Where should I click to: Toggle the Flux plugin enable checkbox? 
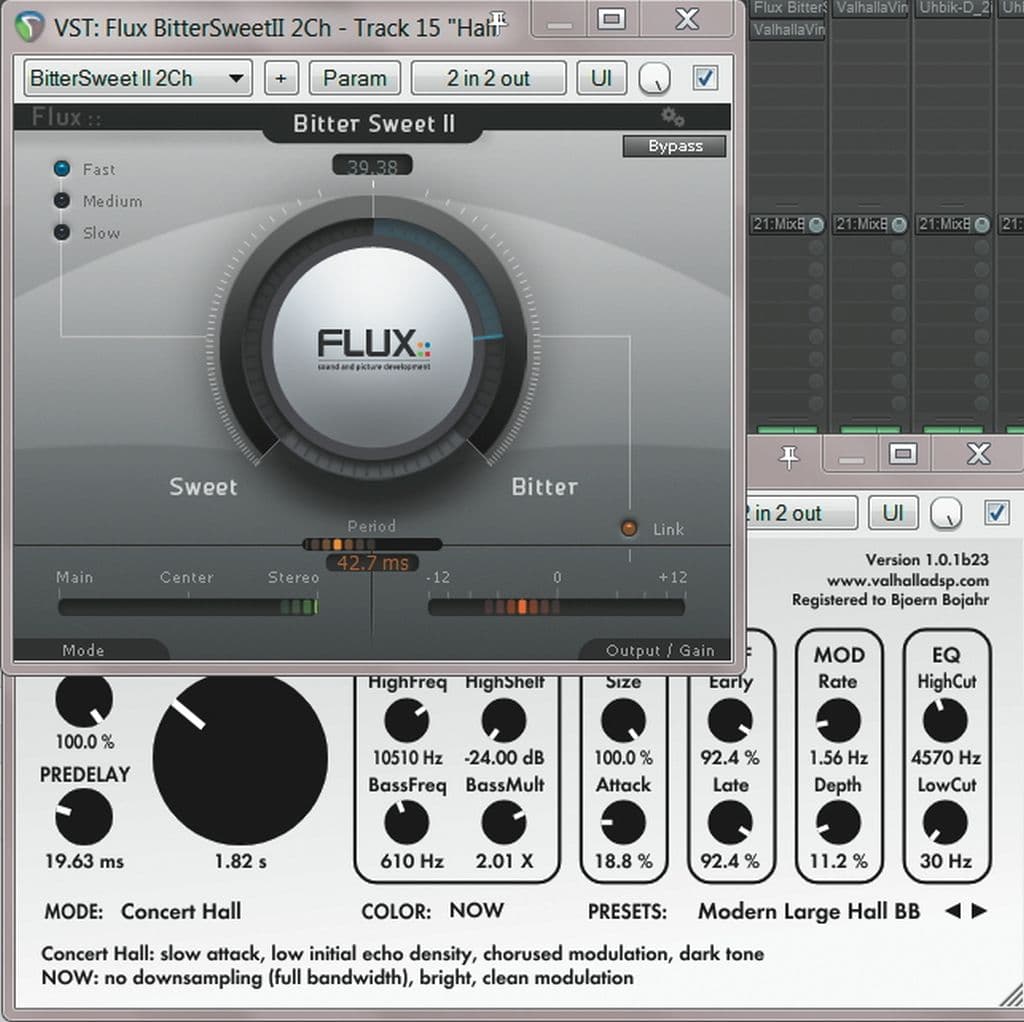[x=705, y=78]
